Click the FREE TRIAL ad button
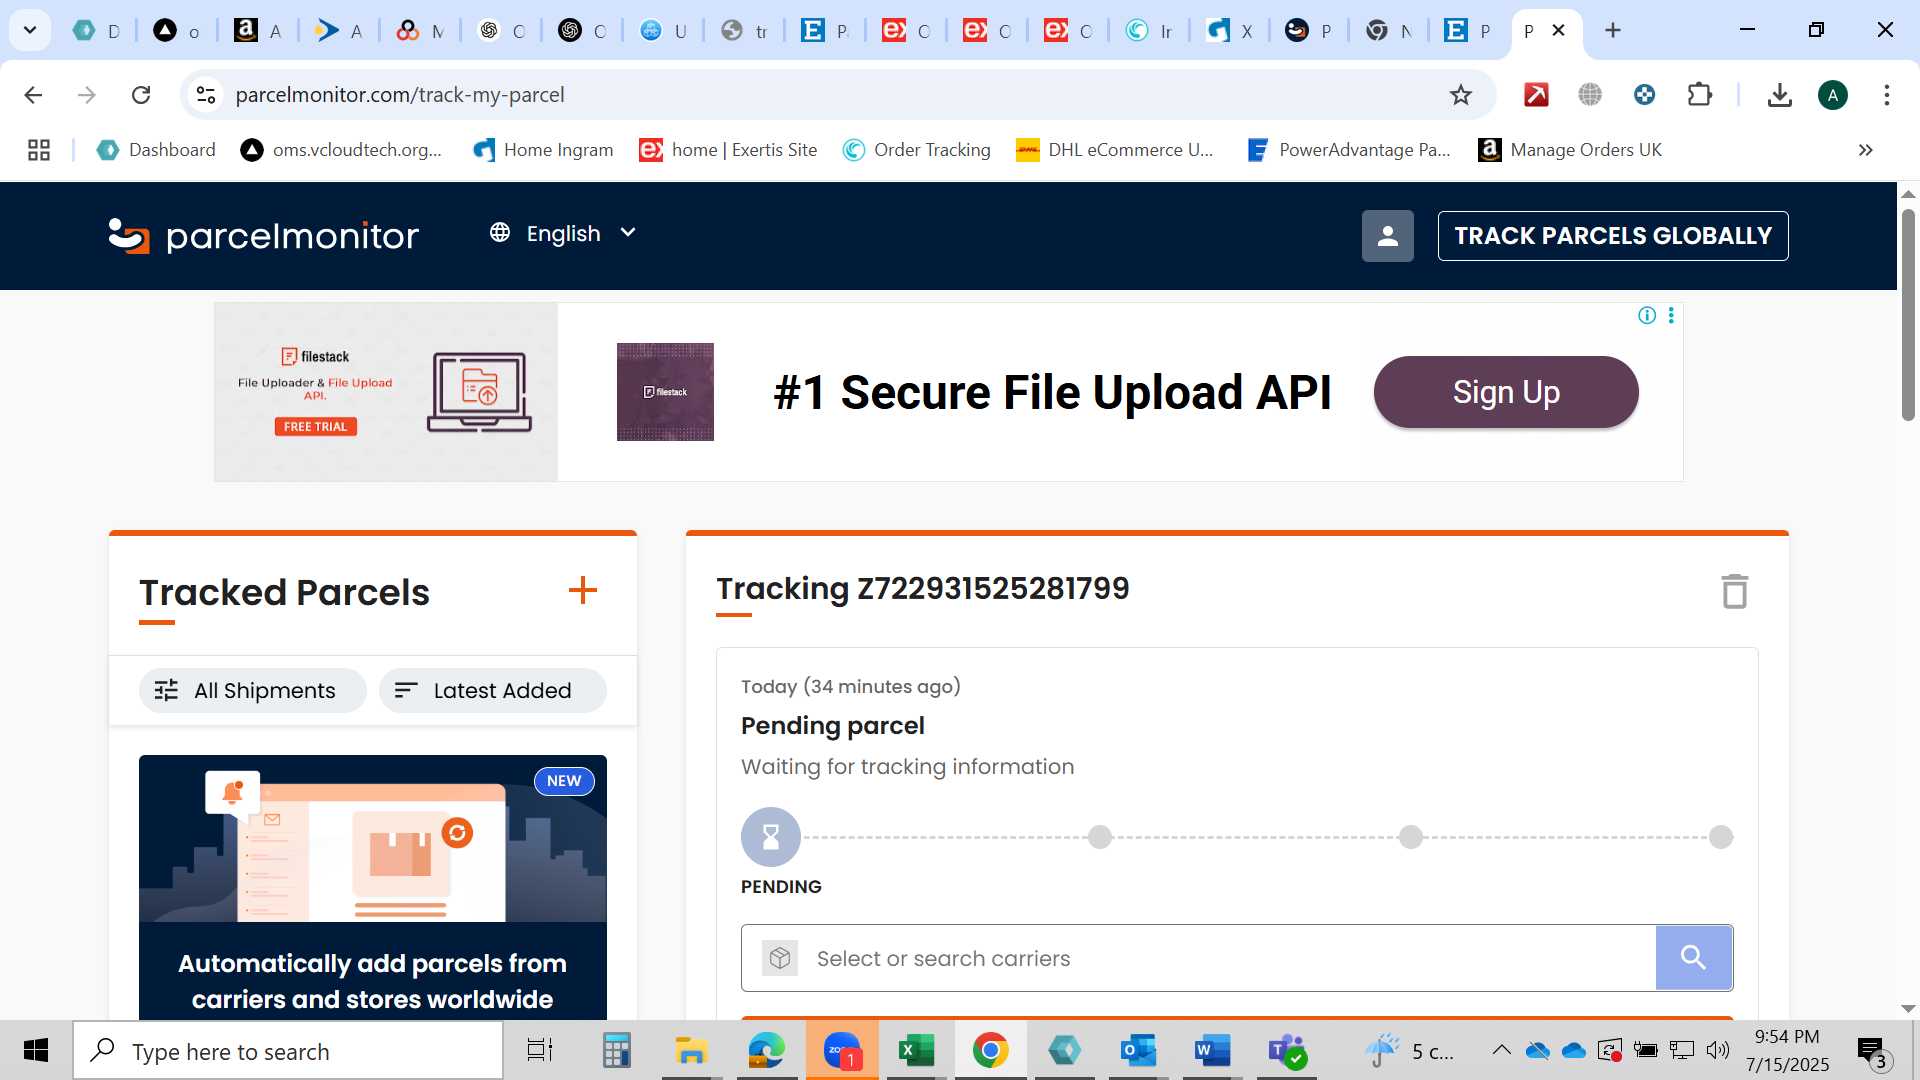1920x1080 pixels. [315, 427]
